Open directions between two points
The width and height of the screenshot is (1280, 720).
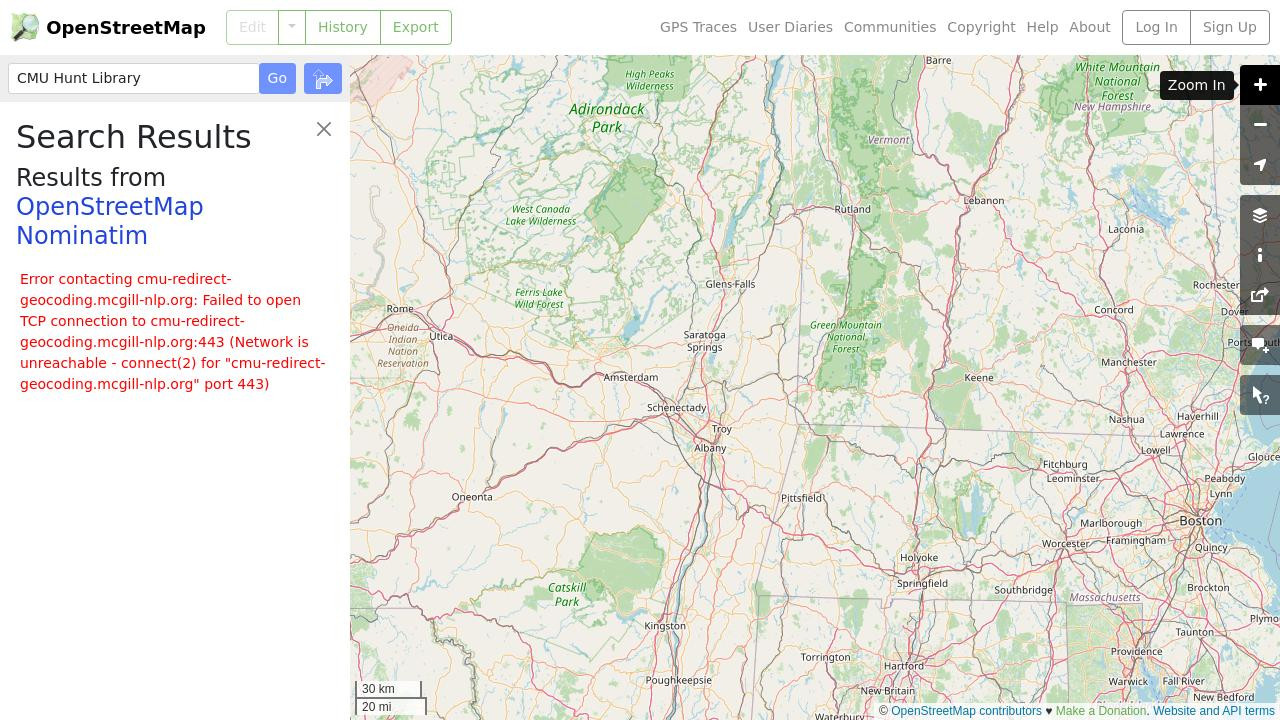click(x=323, y=79)
